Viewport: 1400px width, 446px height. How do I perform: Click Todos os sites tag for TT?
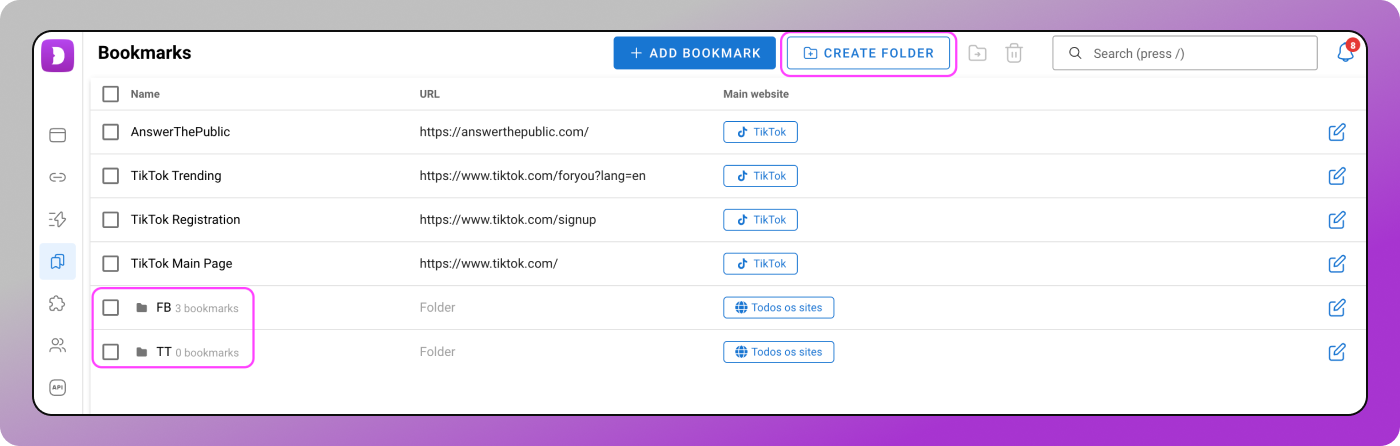[x=779, y=352]
